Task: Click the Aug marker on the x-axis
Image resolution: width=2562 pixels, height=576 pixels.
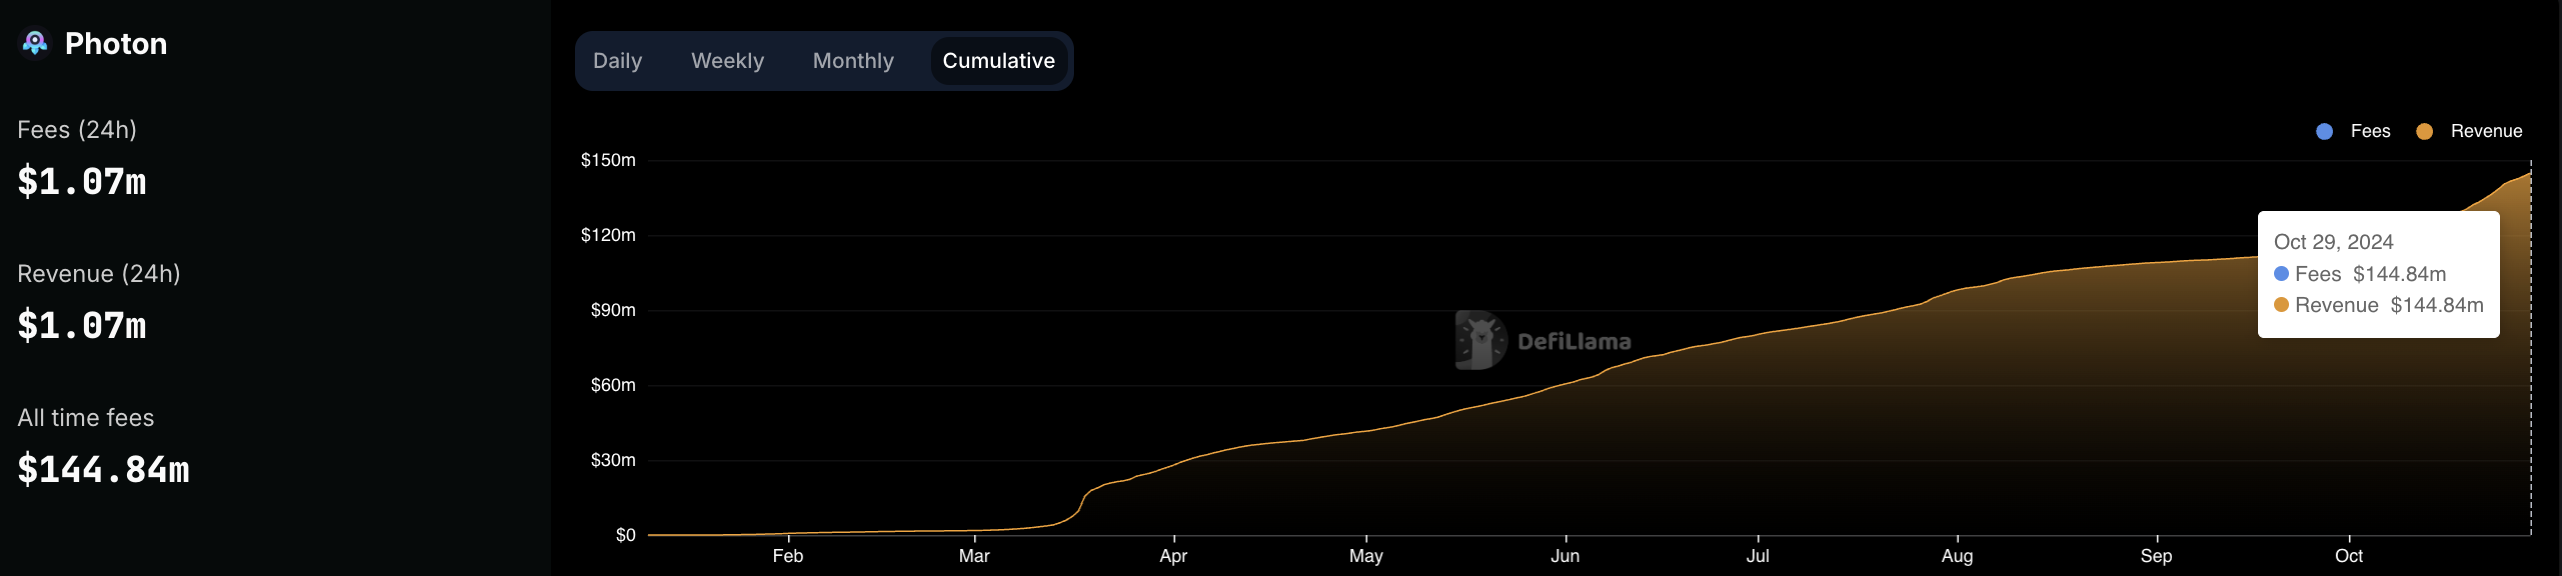Action: 1957,556
